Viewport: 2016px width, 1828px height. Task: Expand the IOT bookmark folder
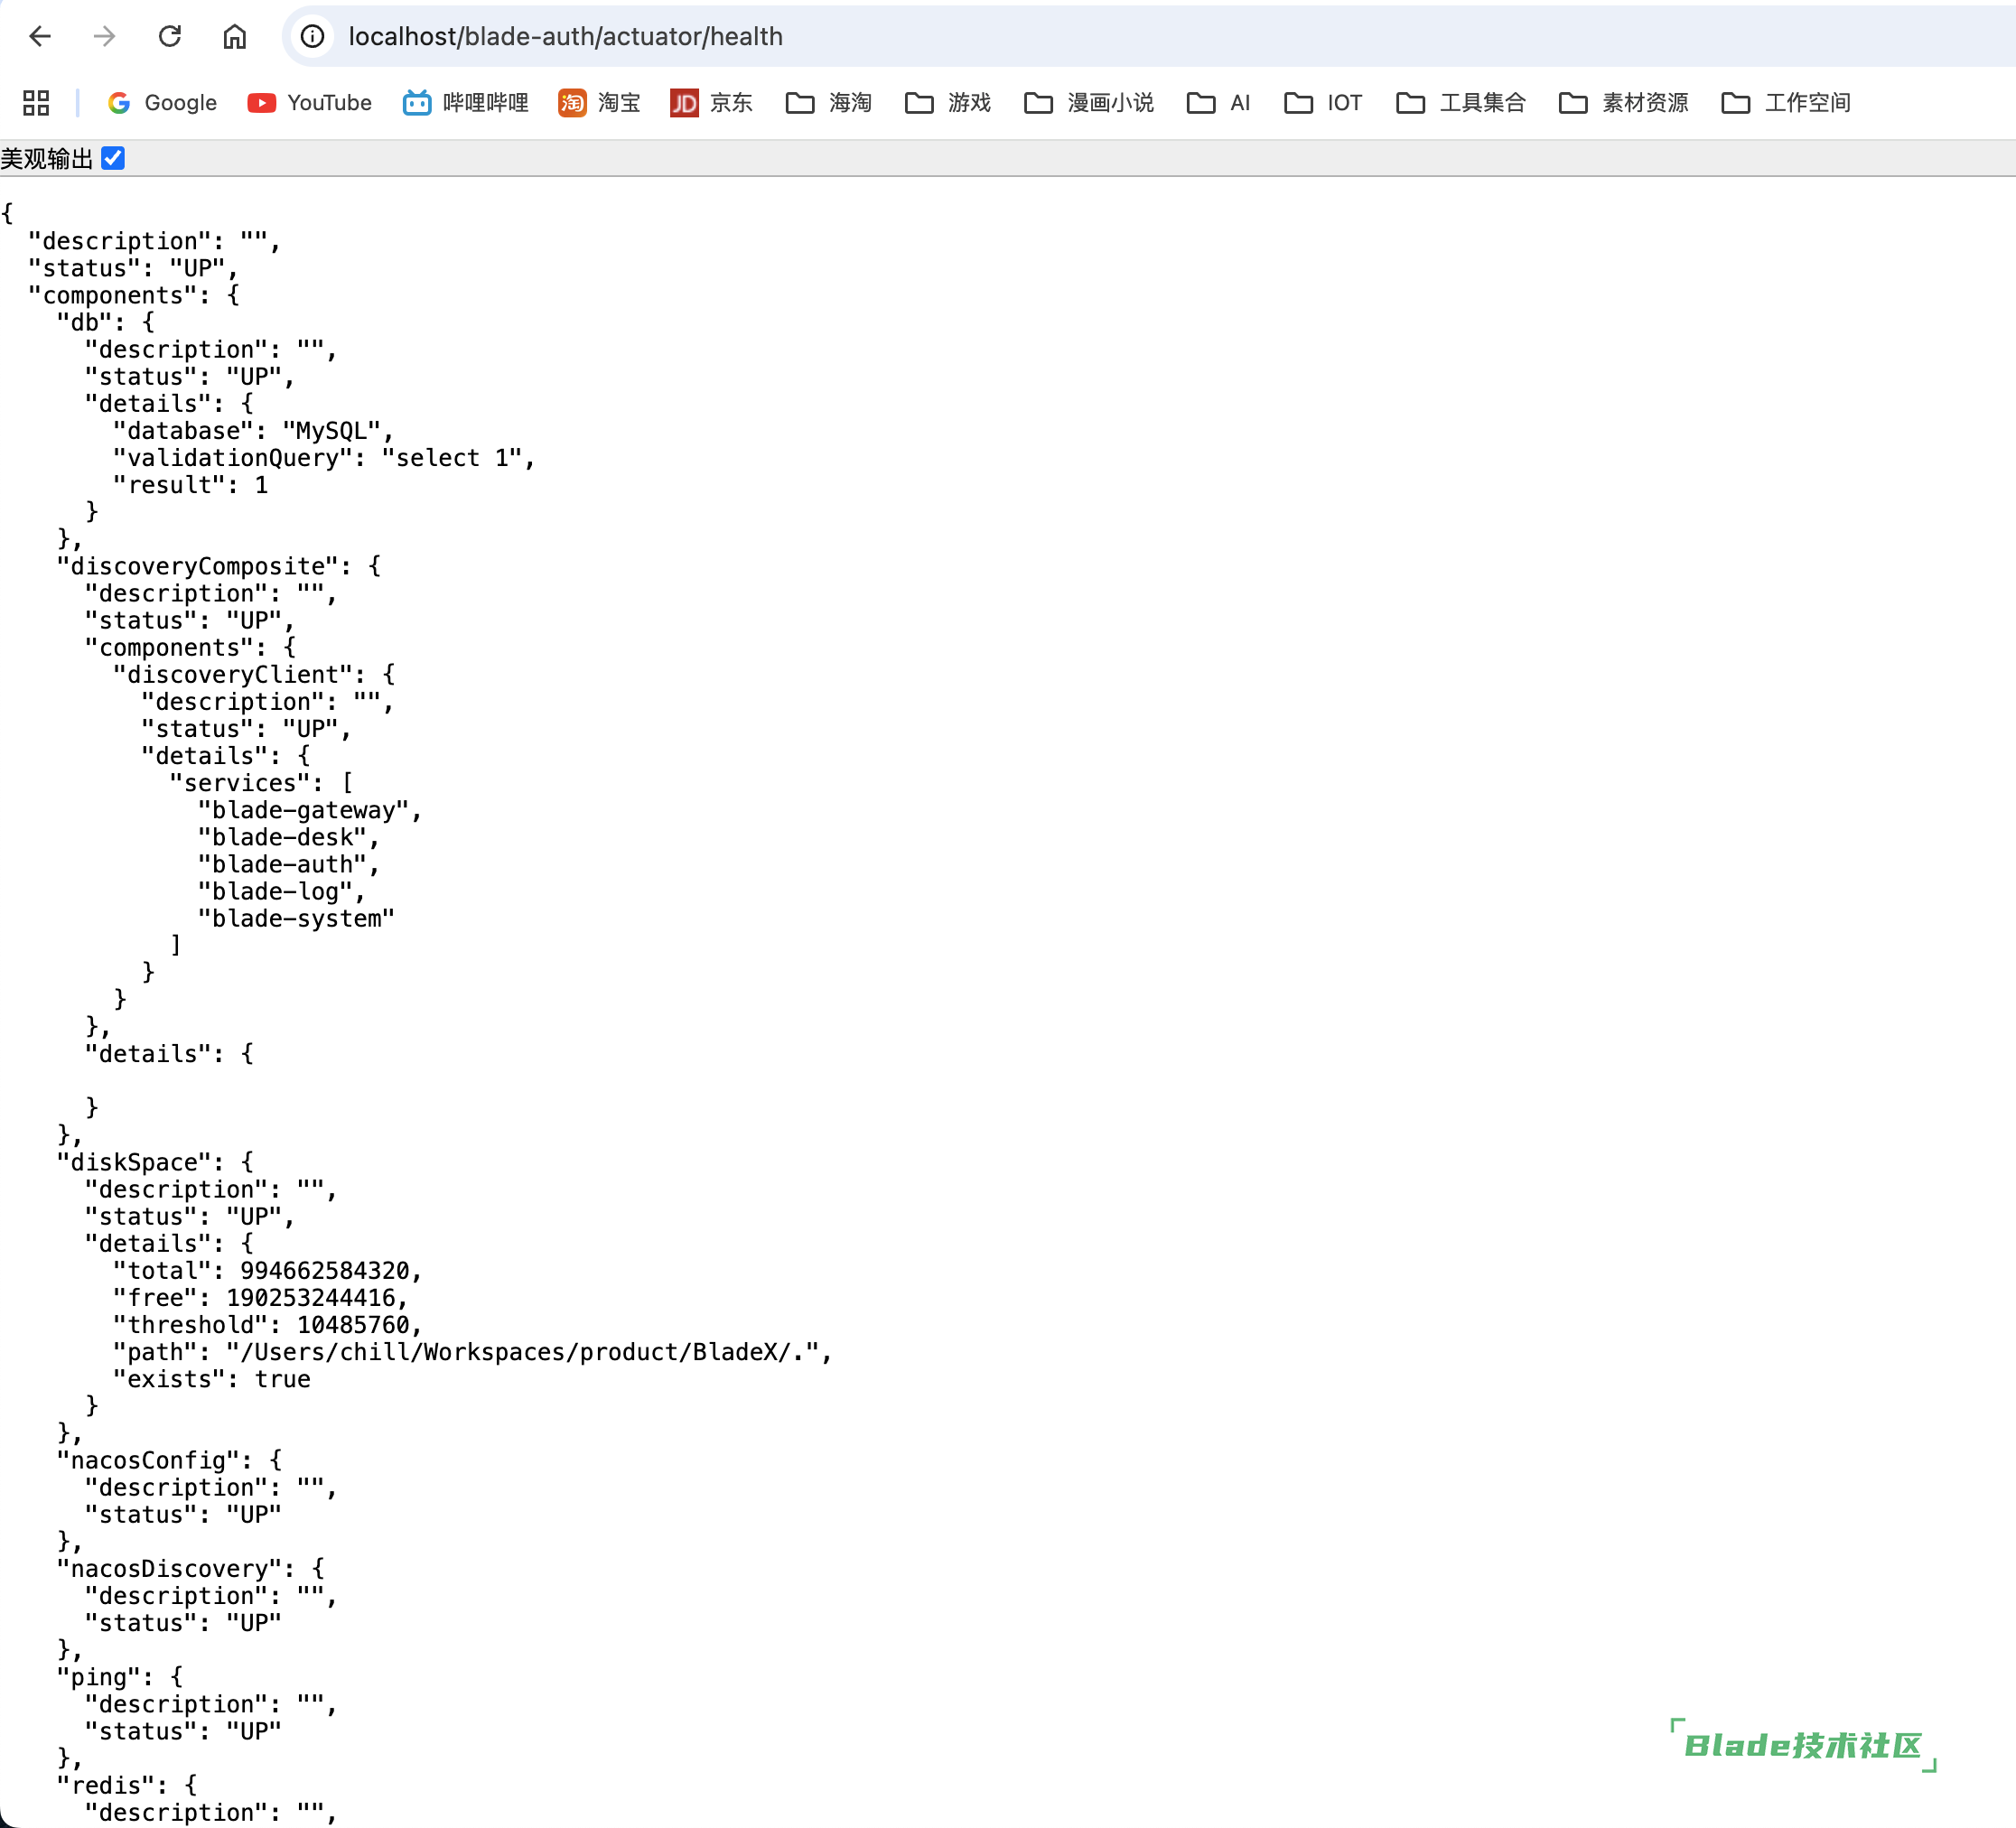(1323, 103)
